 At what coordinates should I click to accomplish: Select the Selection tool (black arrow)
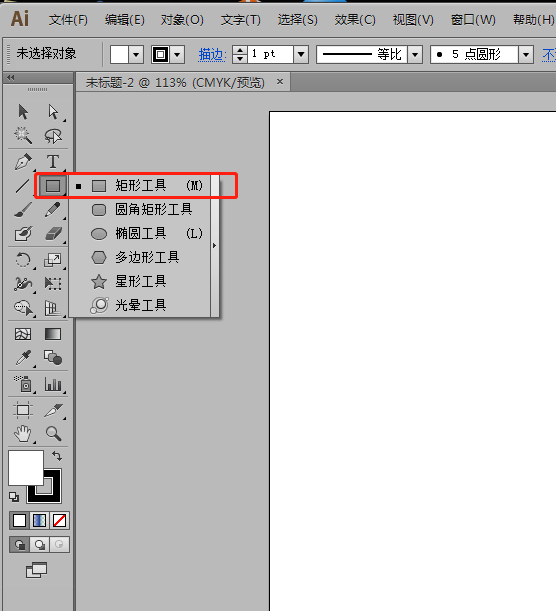tap(23, 112)
